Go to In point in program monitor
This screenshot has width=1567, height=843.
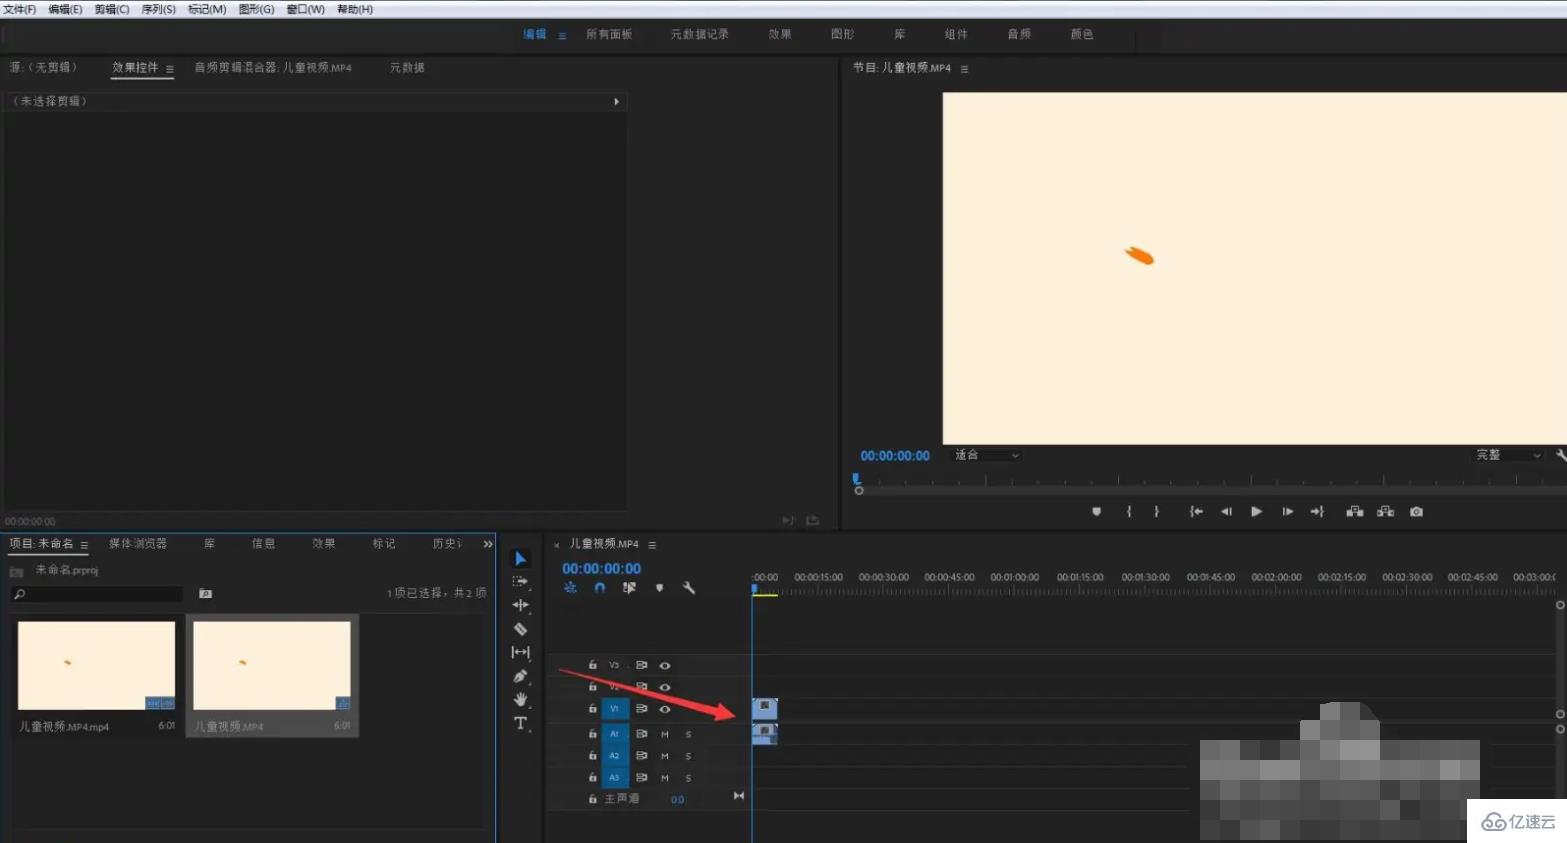pos(1196,511)
